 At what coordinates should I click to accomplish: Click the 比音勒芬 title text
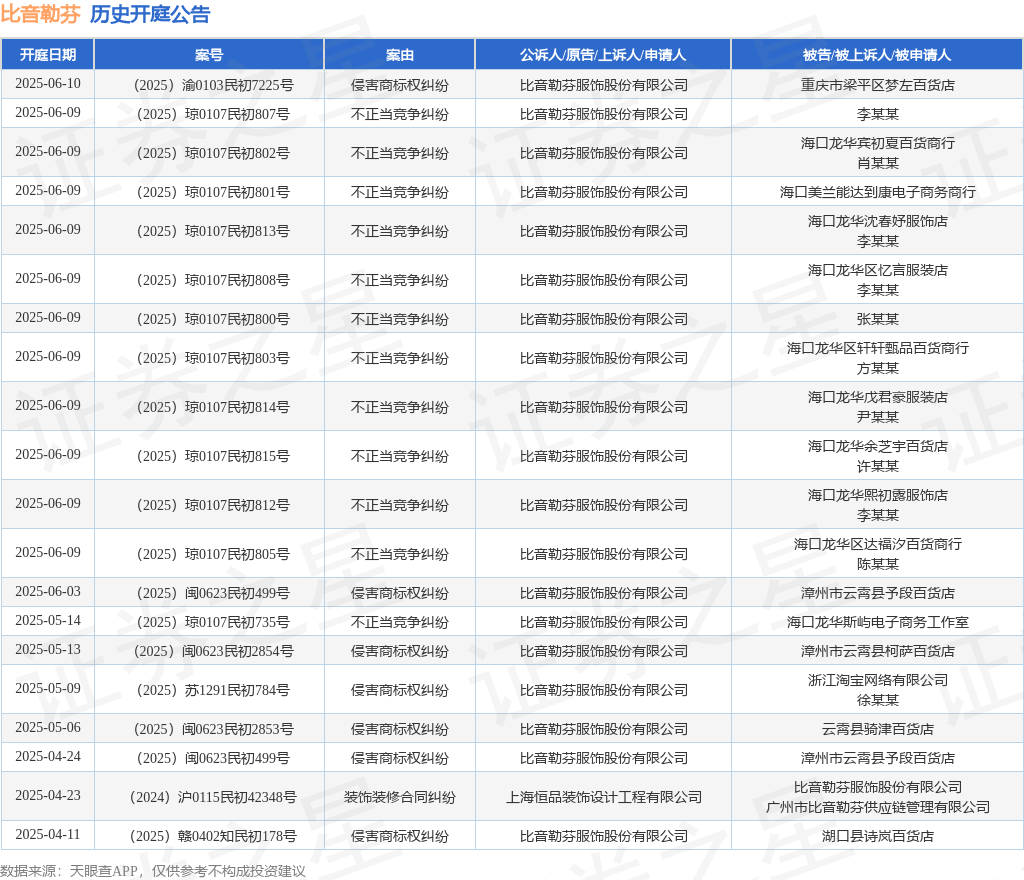40,14
